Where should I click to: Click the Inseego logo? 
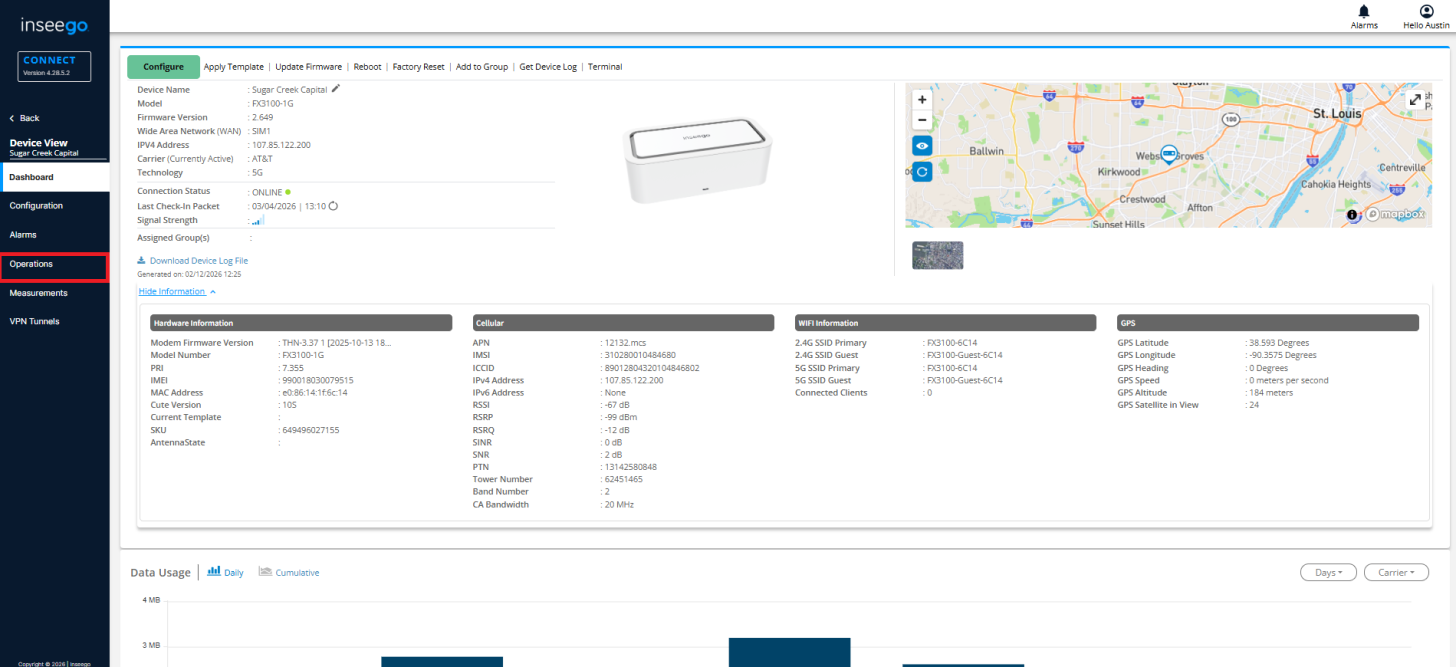55,26
